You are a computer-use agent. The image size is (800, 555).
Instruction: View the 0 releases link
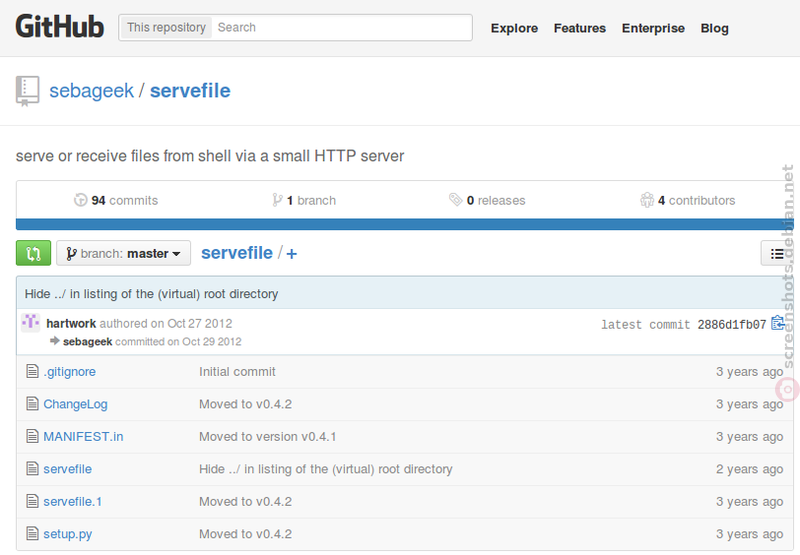tap(487, 200)
